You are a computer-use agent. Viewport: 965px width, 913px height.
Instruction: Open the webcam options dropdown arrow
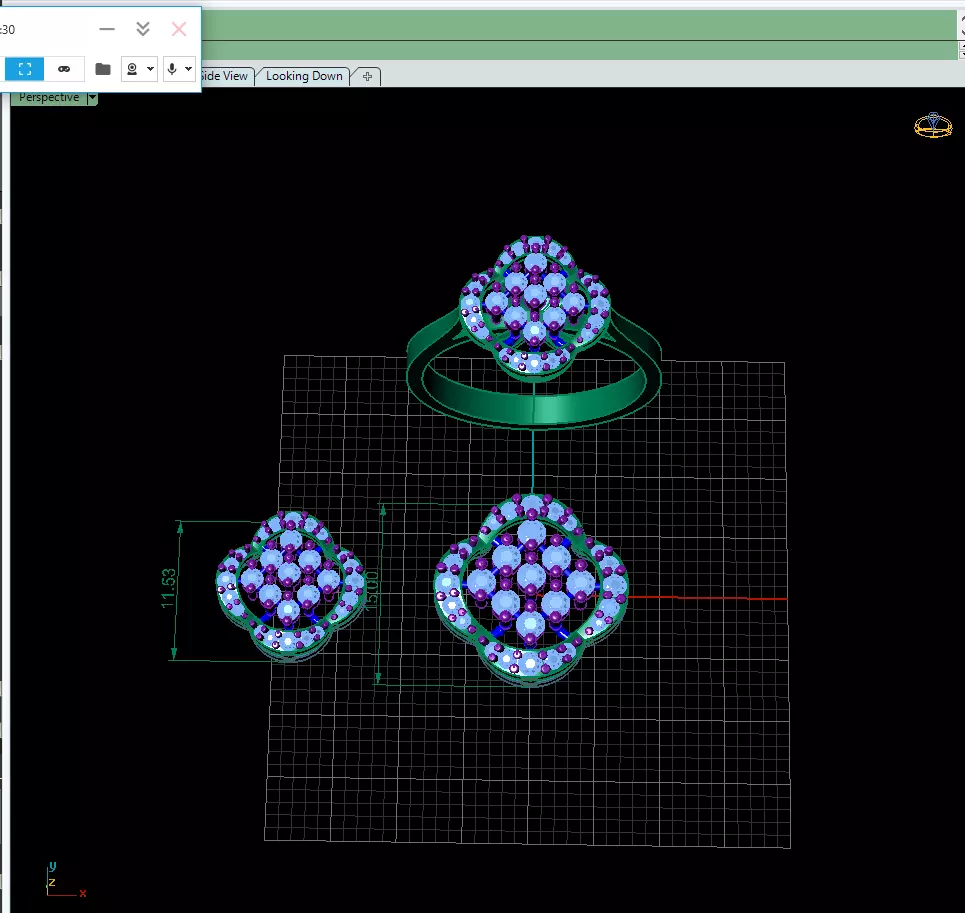click(150, 69)
